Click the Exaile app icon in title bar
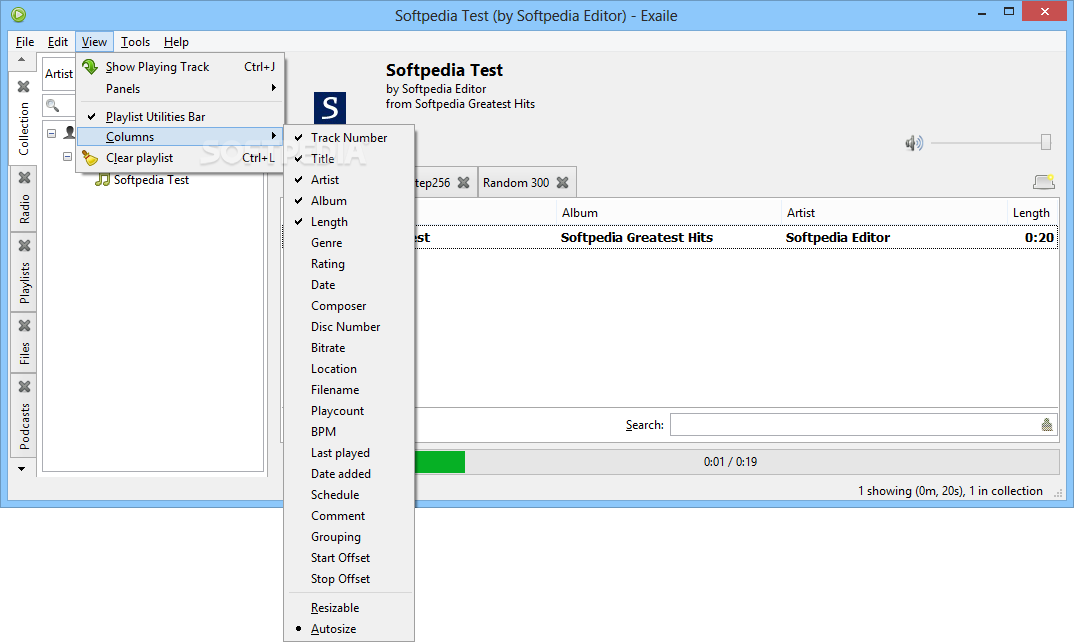This screenshot has height=642, width=1074. [x=18, y=14]
